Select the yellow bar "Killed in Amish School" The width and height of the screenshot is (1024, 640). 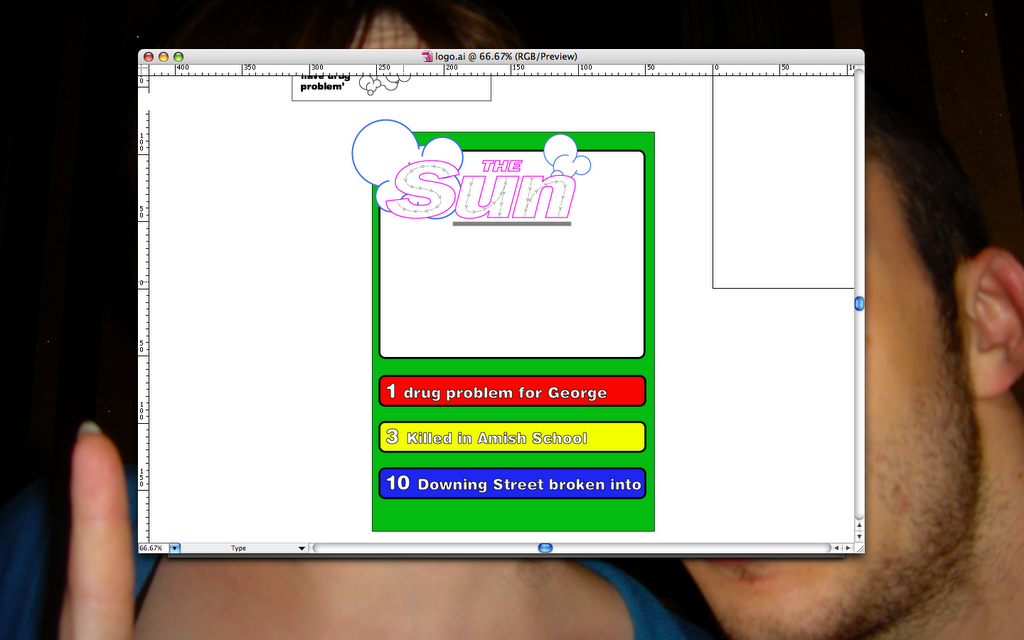(512, 437)
